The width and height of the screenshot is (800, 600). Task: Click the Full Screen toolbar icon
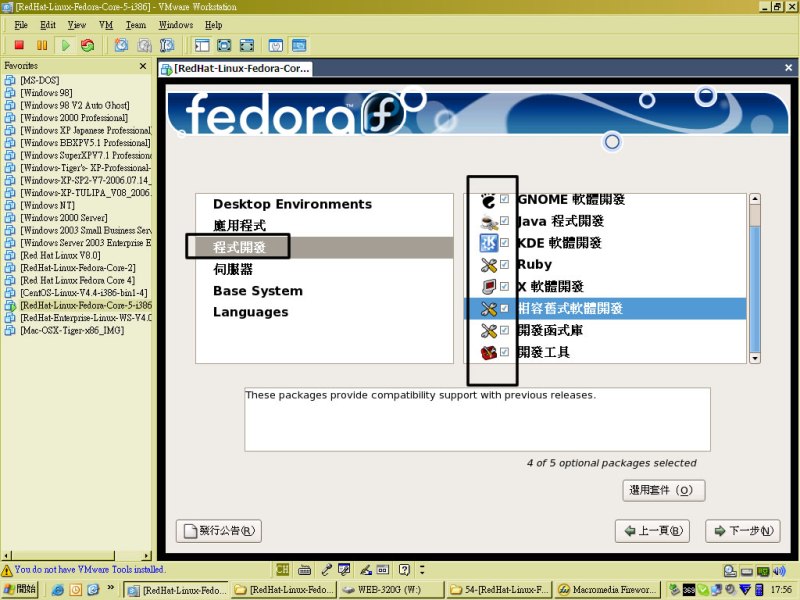point(224,45)
